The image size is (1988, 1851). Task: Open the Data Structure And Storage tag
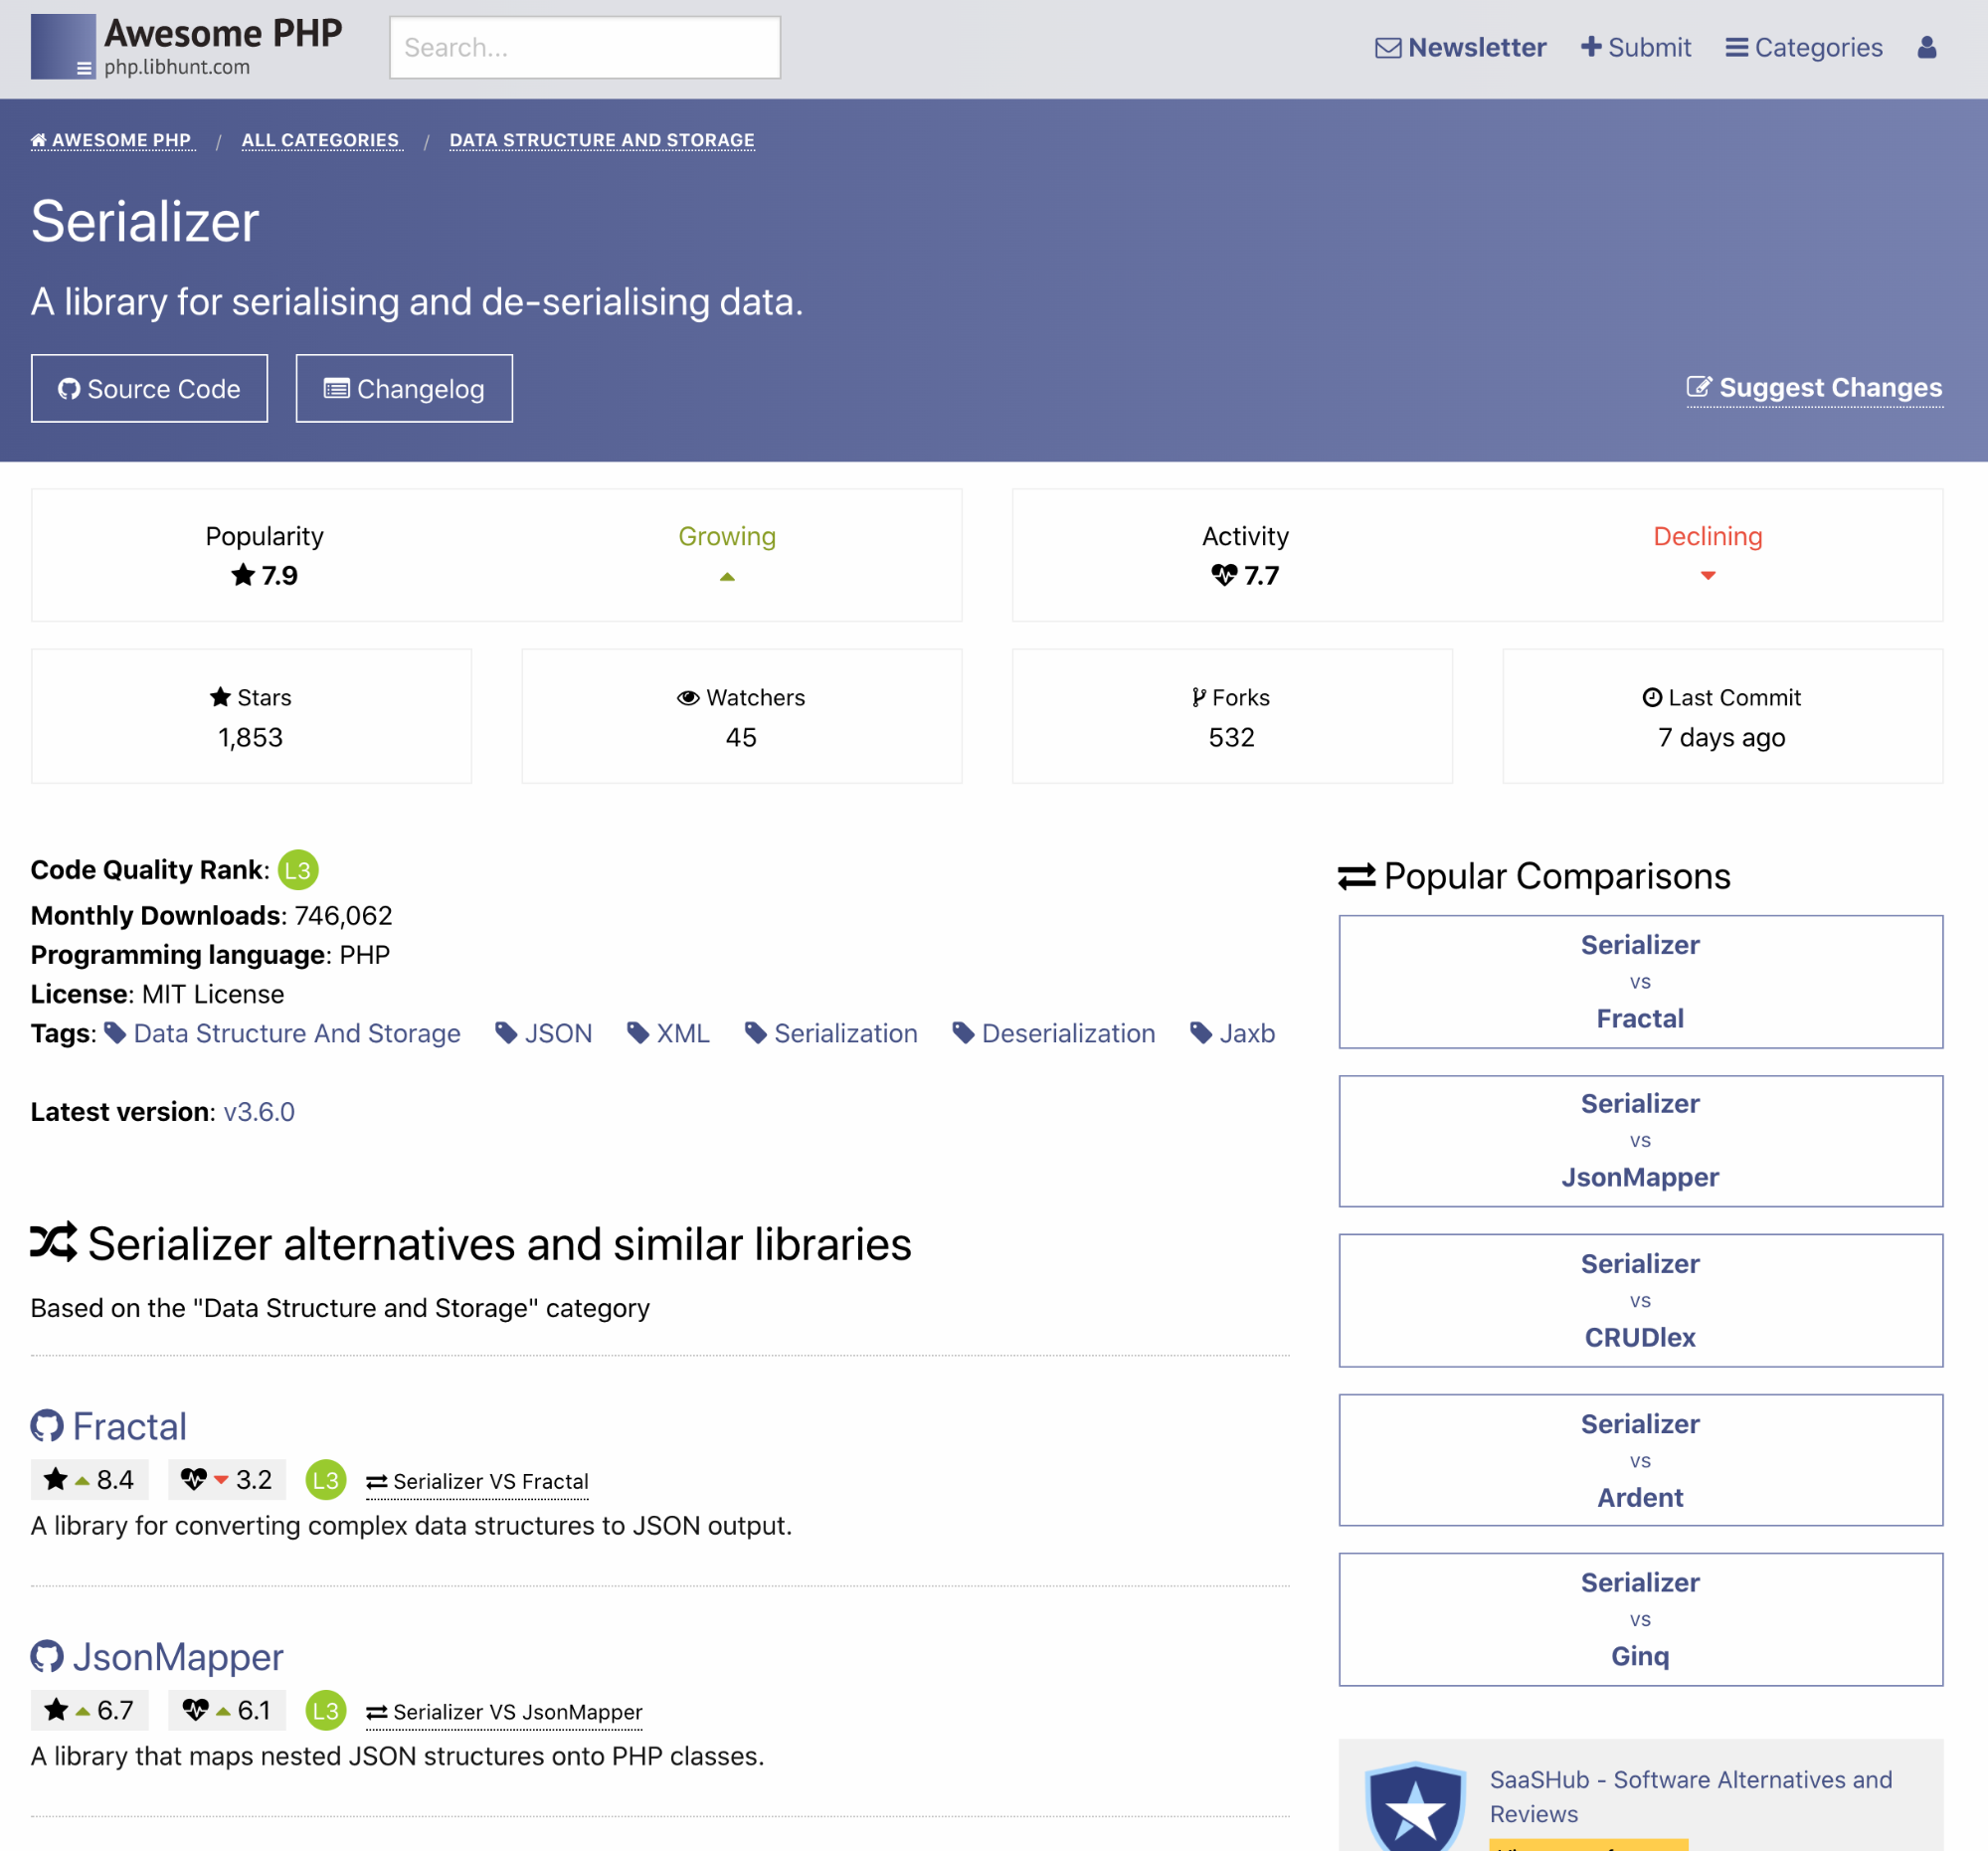282,1033
